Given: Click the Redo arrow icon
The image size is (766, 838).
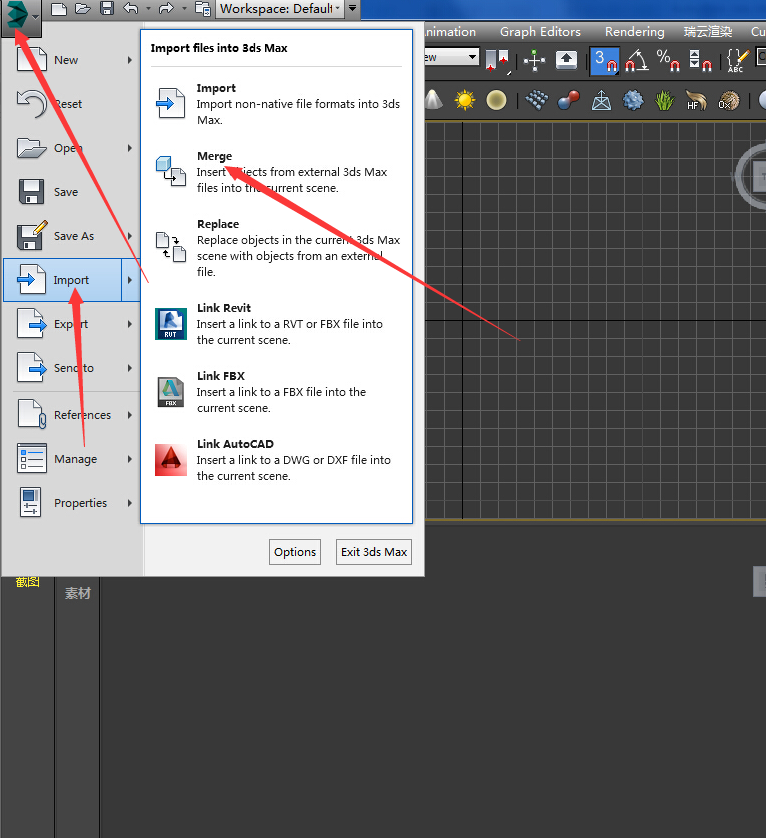Looking at the screenshot, I should click(166, 9).
